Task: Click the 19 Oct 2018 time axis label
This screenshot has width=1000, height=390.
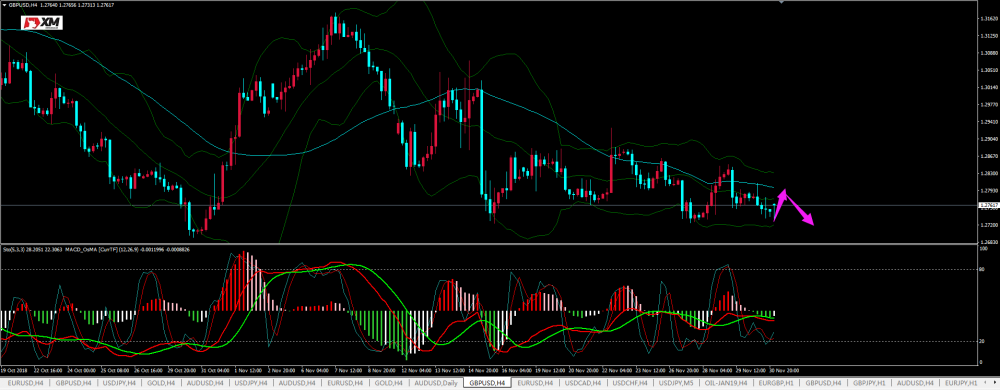Action: (x=14, y=370)
